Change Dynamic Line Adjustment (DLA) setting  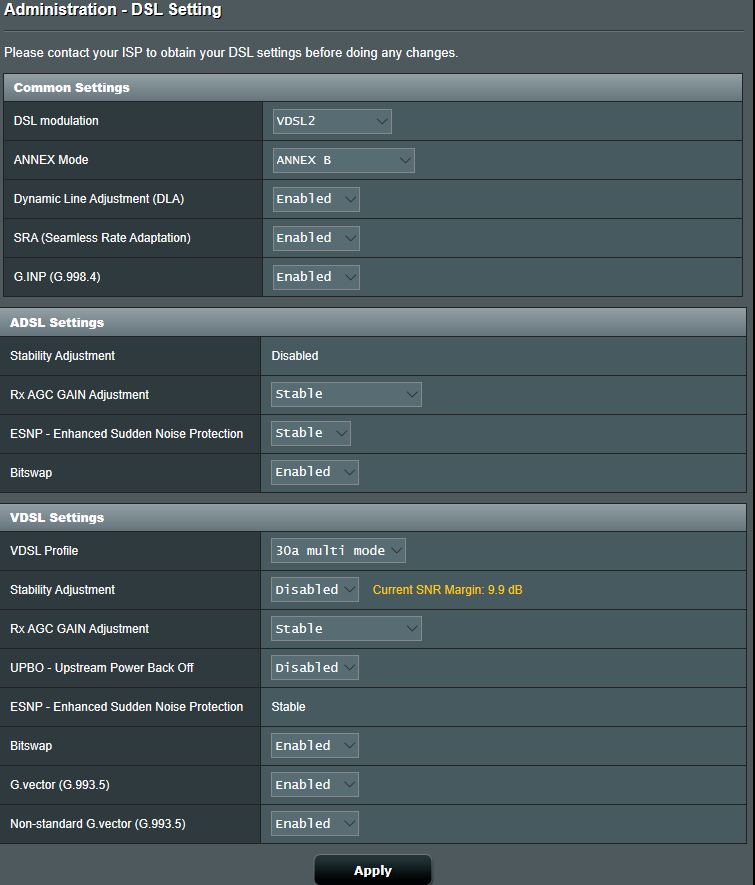coord(316,199)
